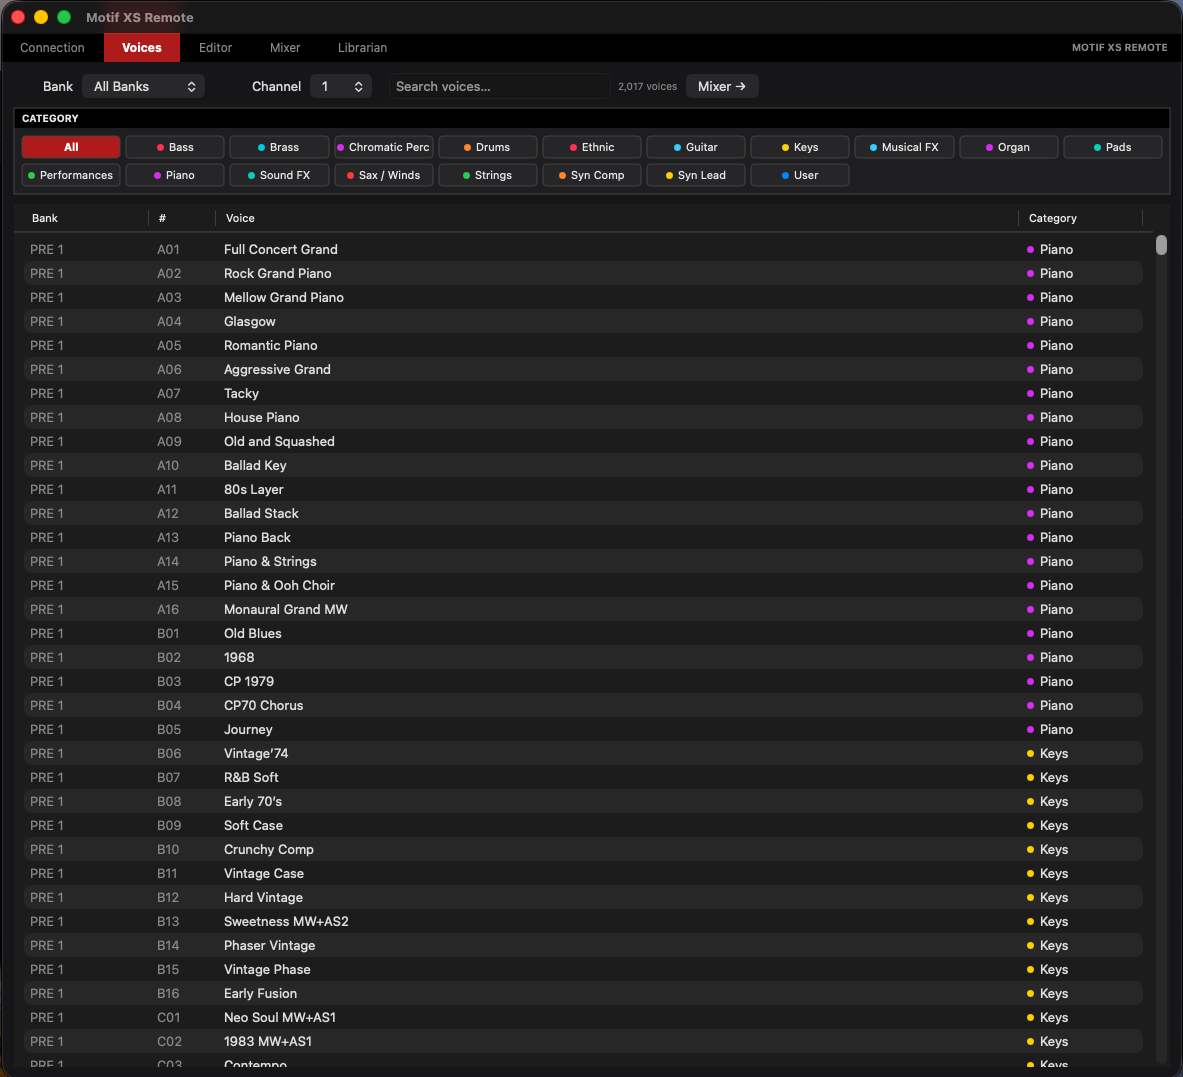Go to Mixer using arrow button
The width and height of the screenshot is (1183, 1077).
click(x=722, y=87)
